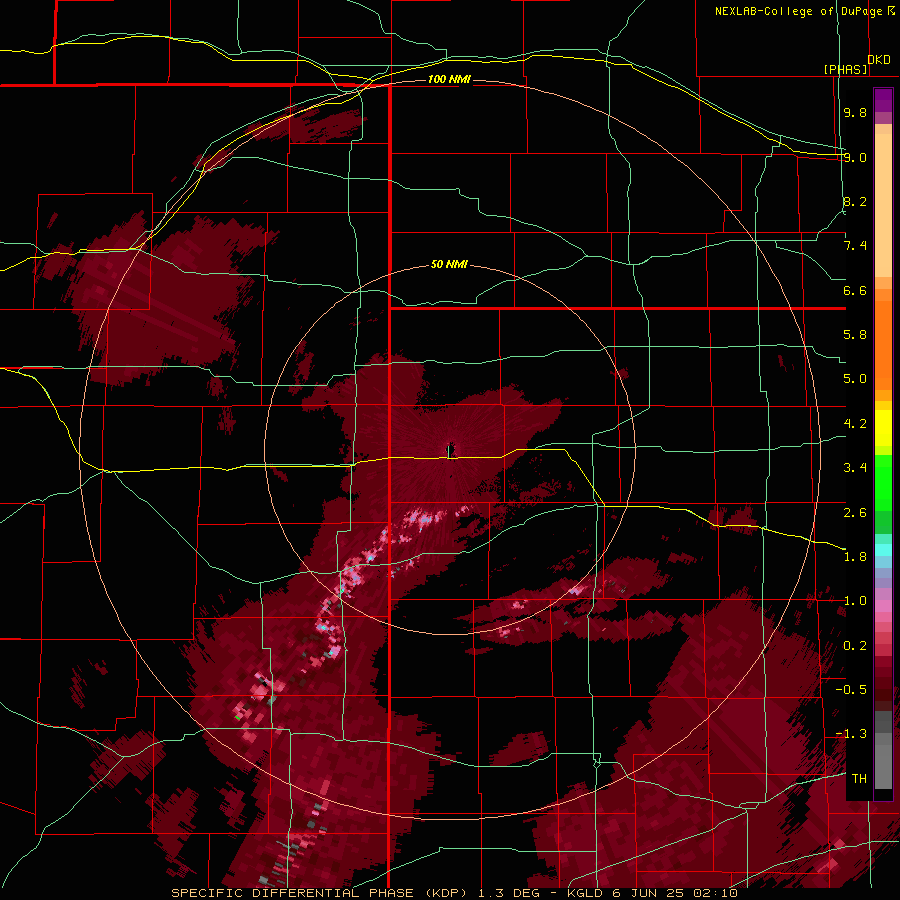Click the 9.0 value on the color scale

[855, 157]
